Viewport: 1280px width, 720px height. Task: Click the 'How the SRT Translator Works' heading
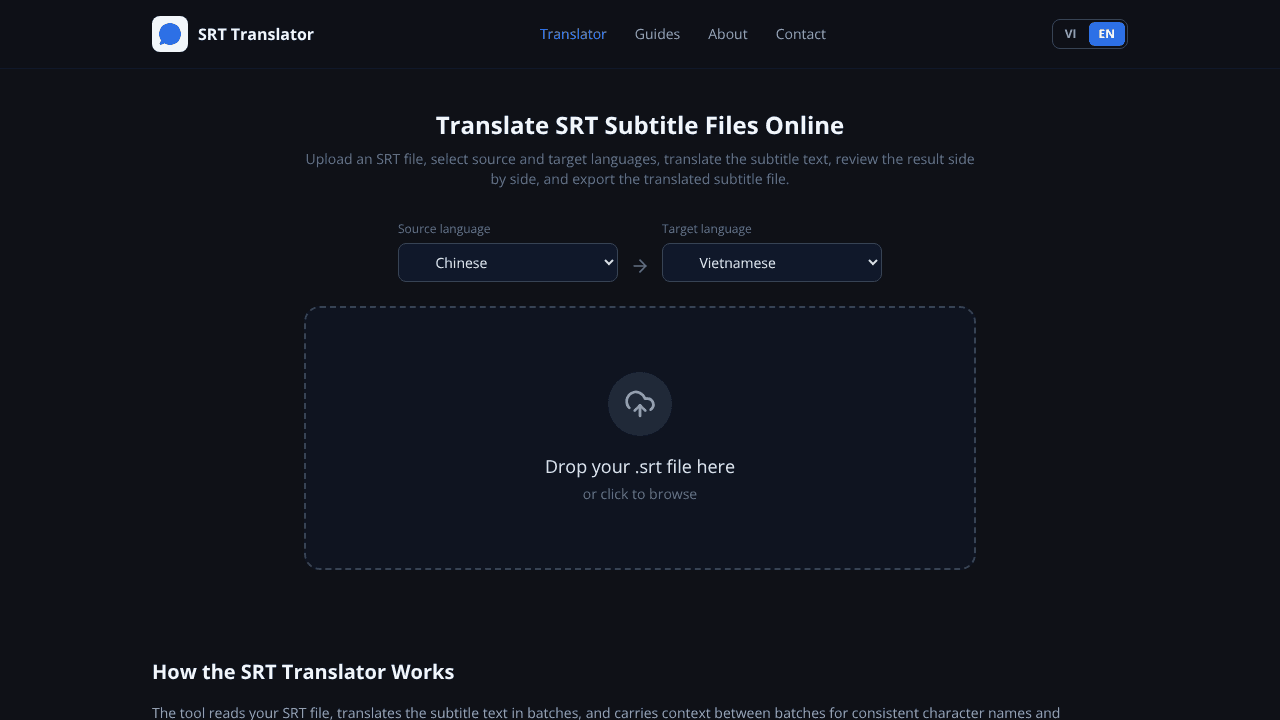pos(303,672)
